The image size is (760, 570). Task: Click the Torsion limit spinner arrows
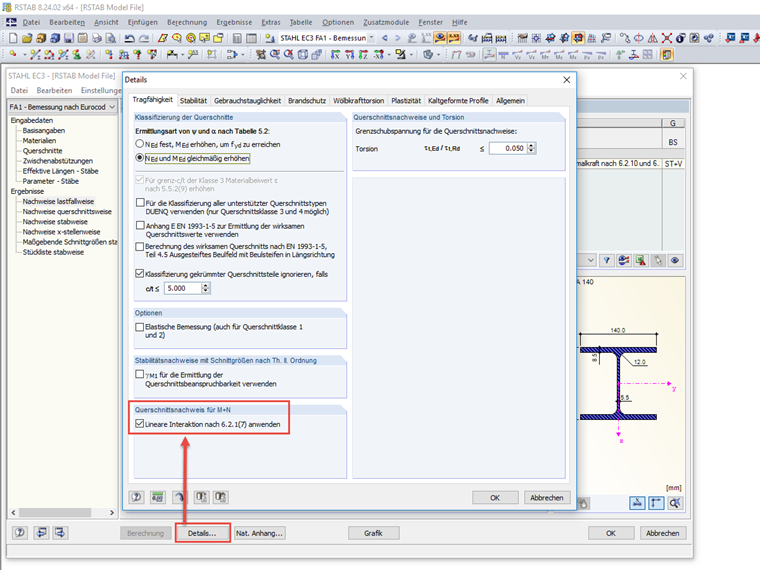pos(531,148)
